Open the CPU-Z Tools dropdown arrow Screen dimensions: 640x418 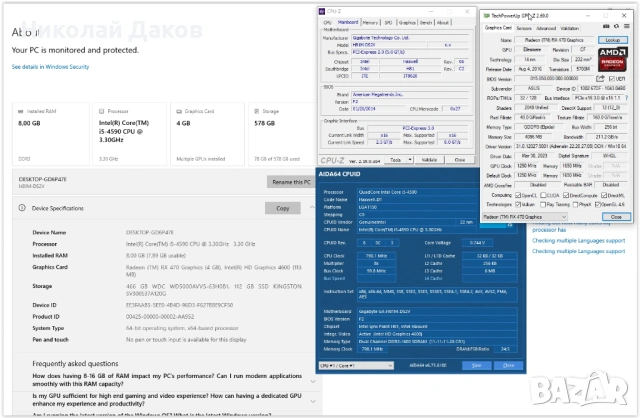click(x=410, y=160)
